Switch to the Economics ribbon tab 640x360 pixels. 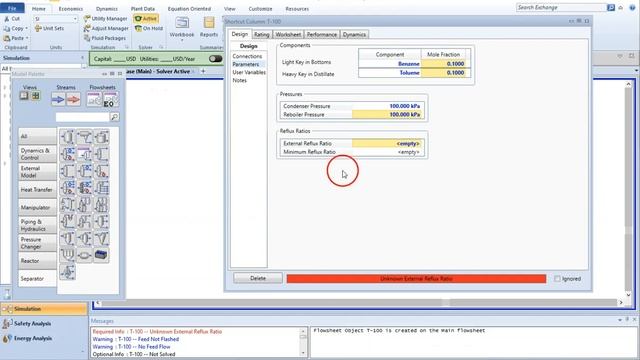71,9
